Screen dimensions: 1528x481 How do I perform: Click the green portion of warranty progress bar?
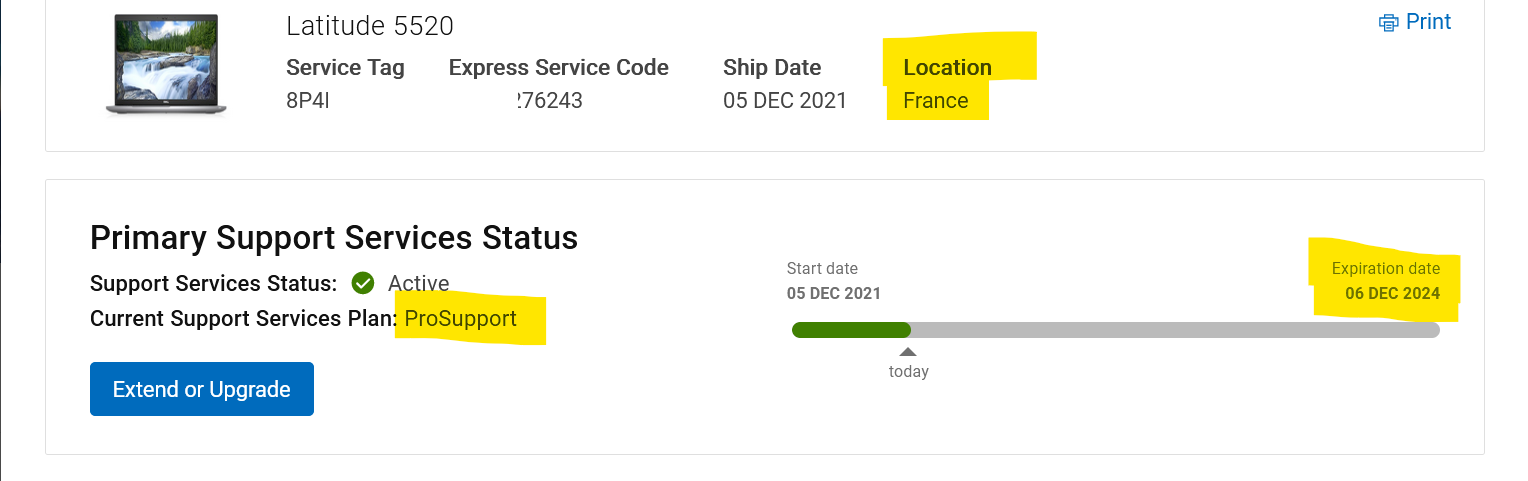[x=850, y=330]
